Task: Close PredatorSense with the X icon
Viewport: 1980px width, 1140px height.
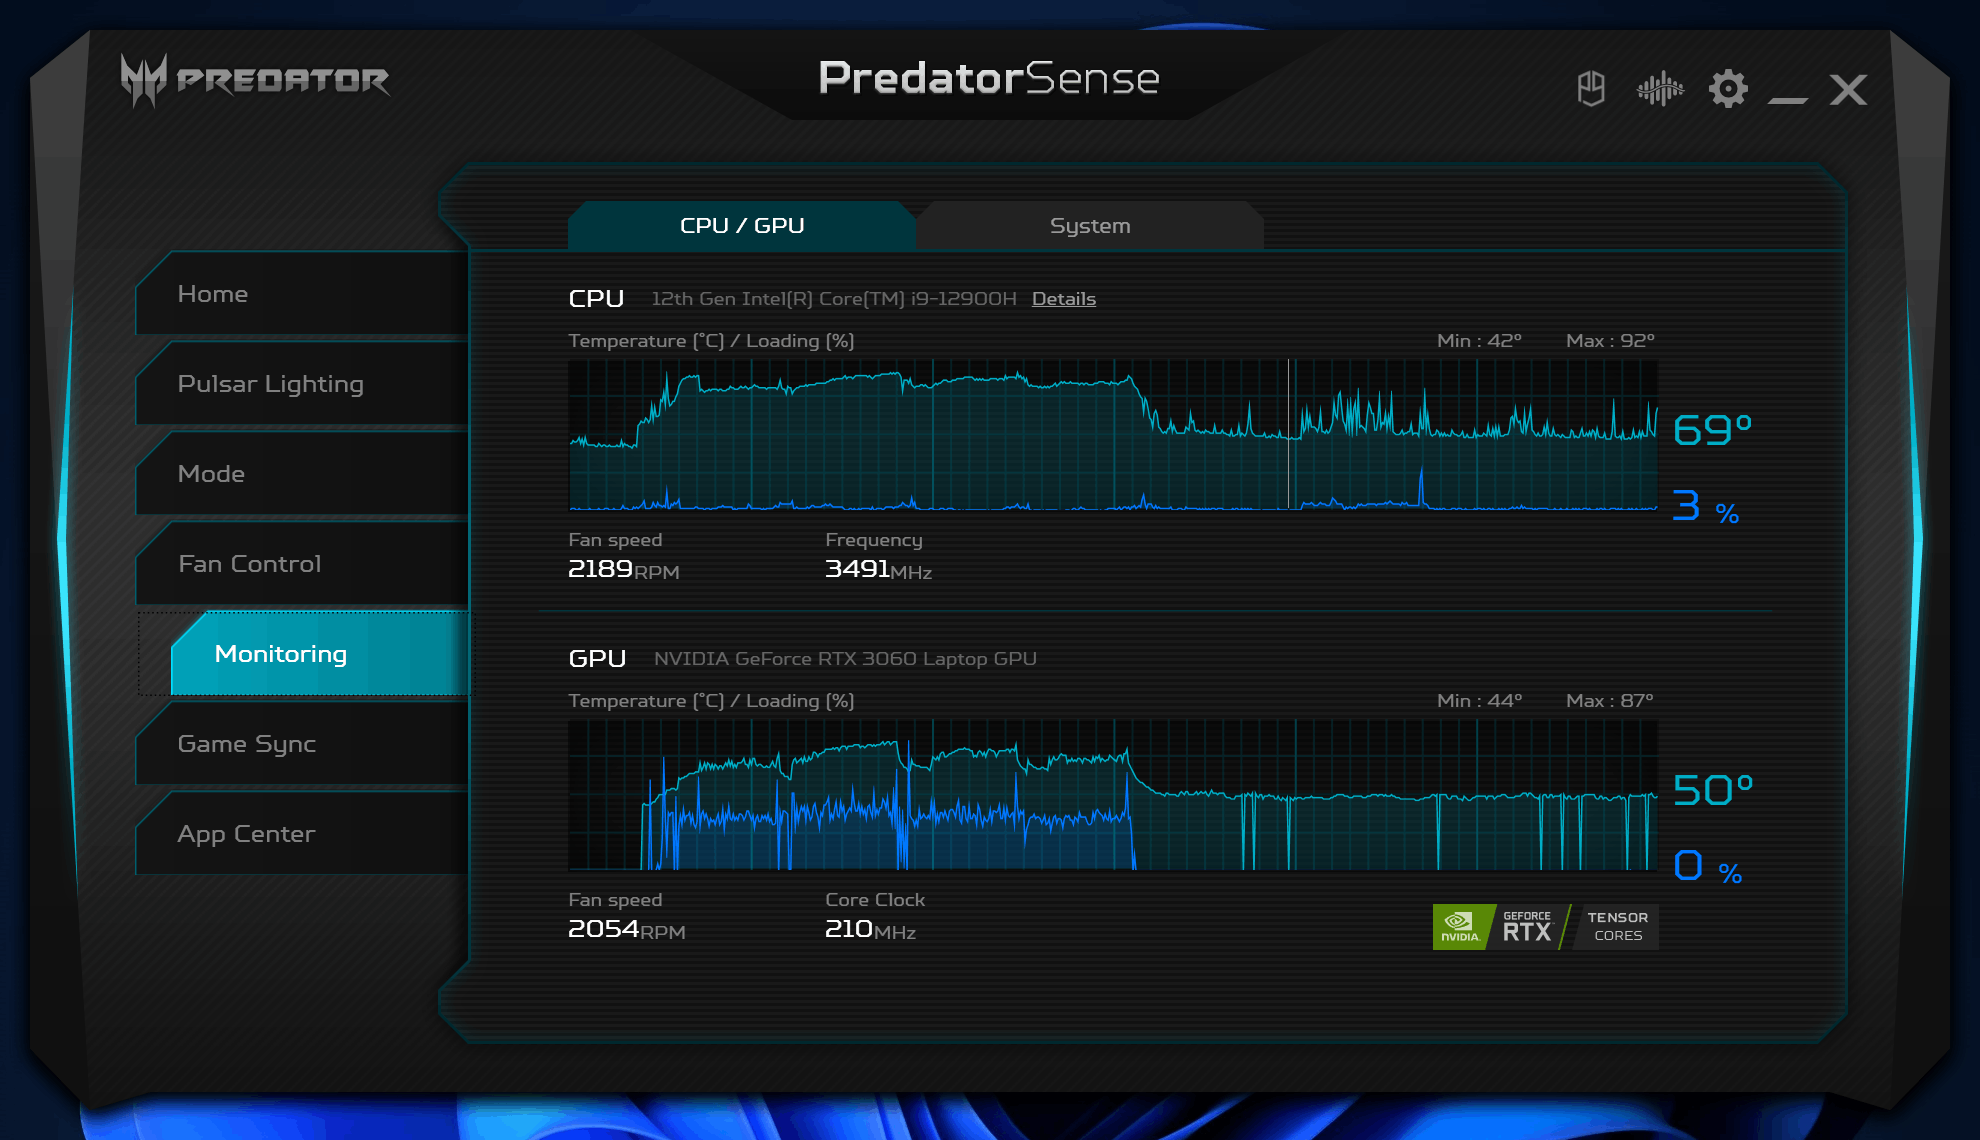Action: tap(1848, 90)
